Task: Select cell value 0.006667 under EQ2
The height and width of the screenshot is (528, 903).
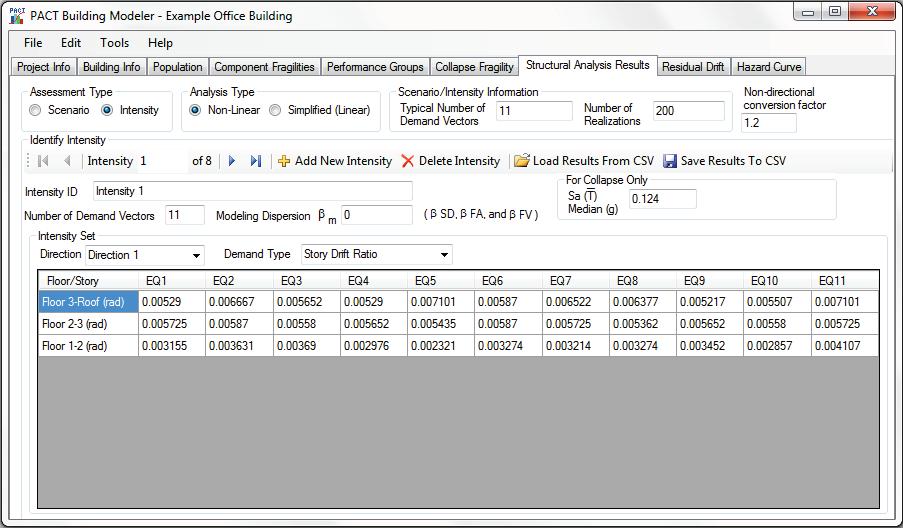Action: coord(239,302)
